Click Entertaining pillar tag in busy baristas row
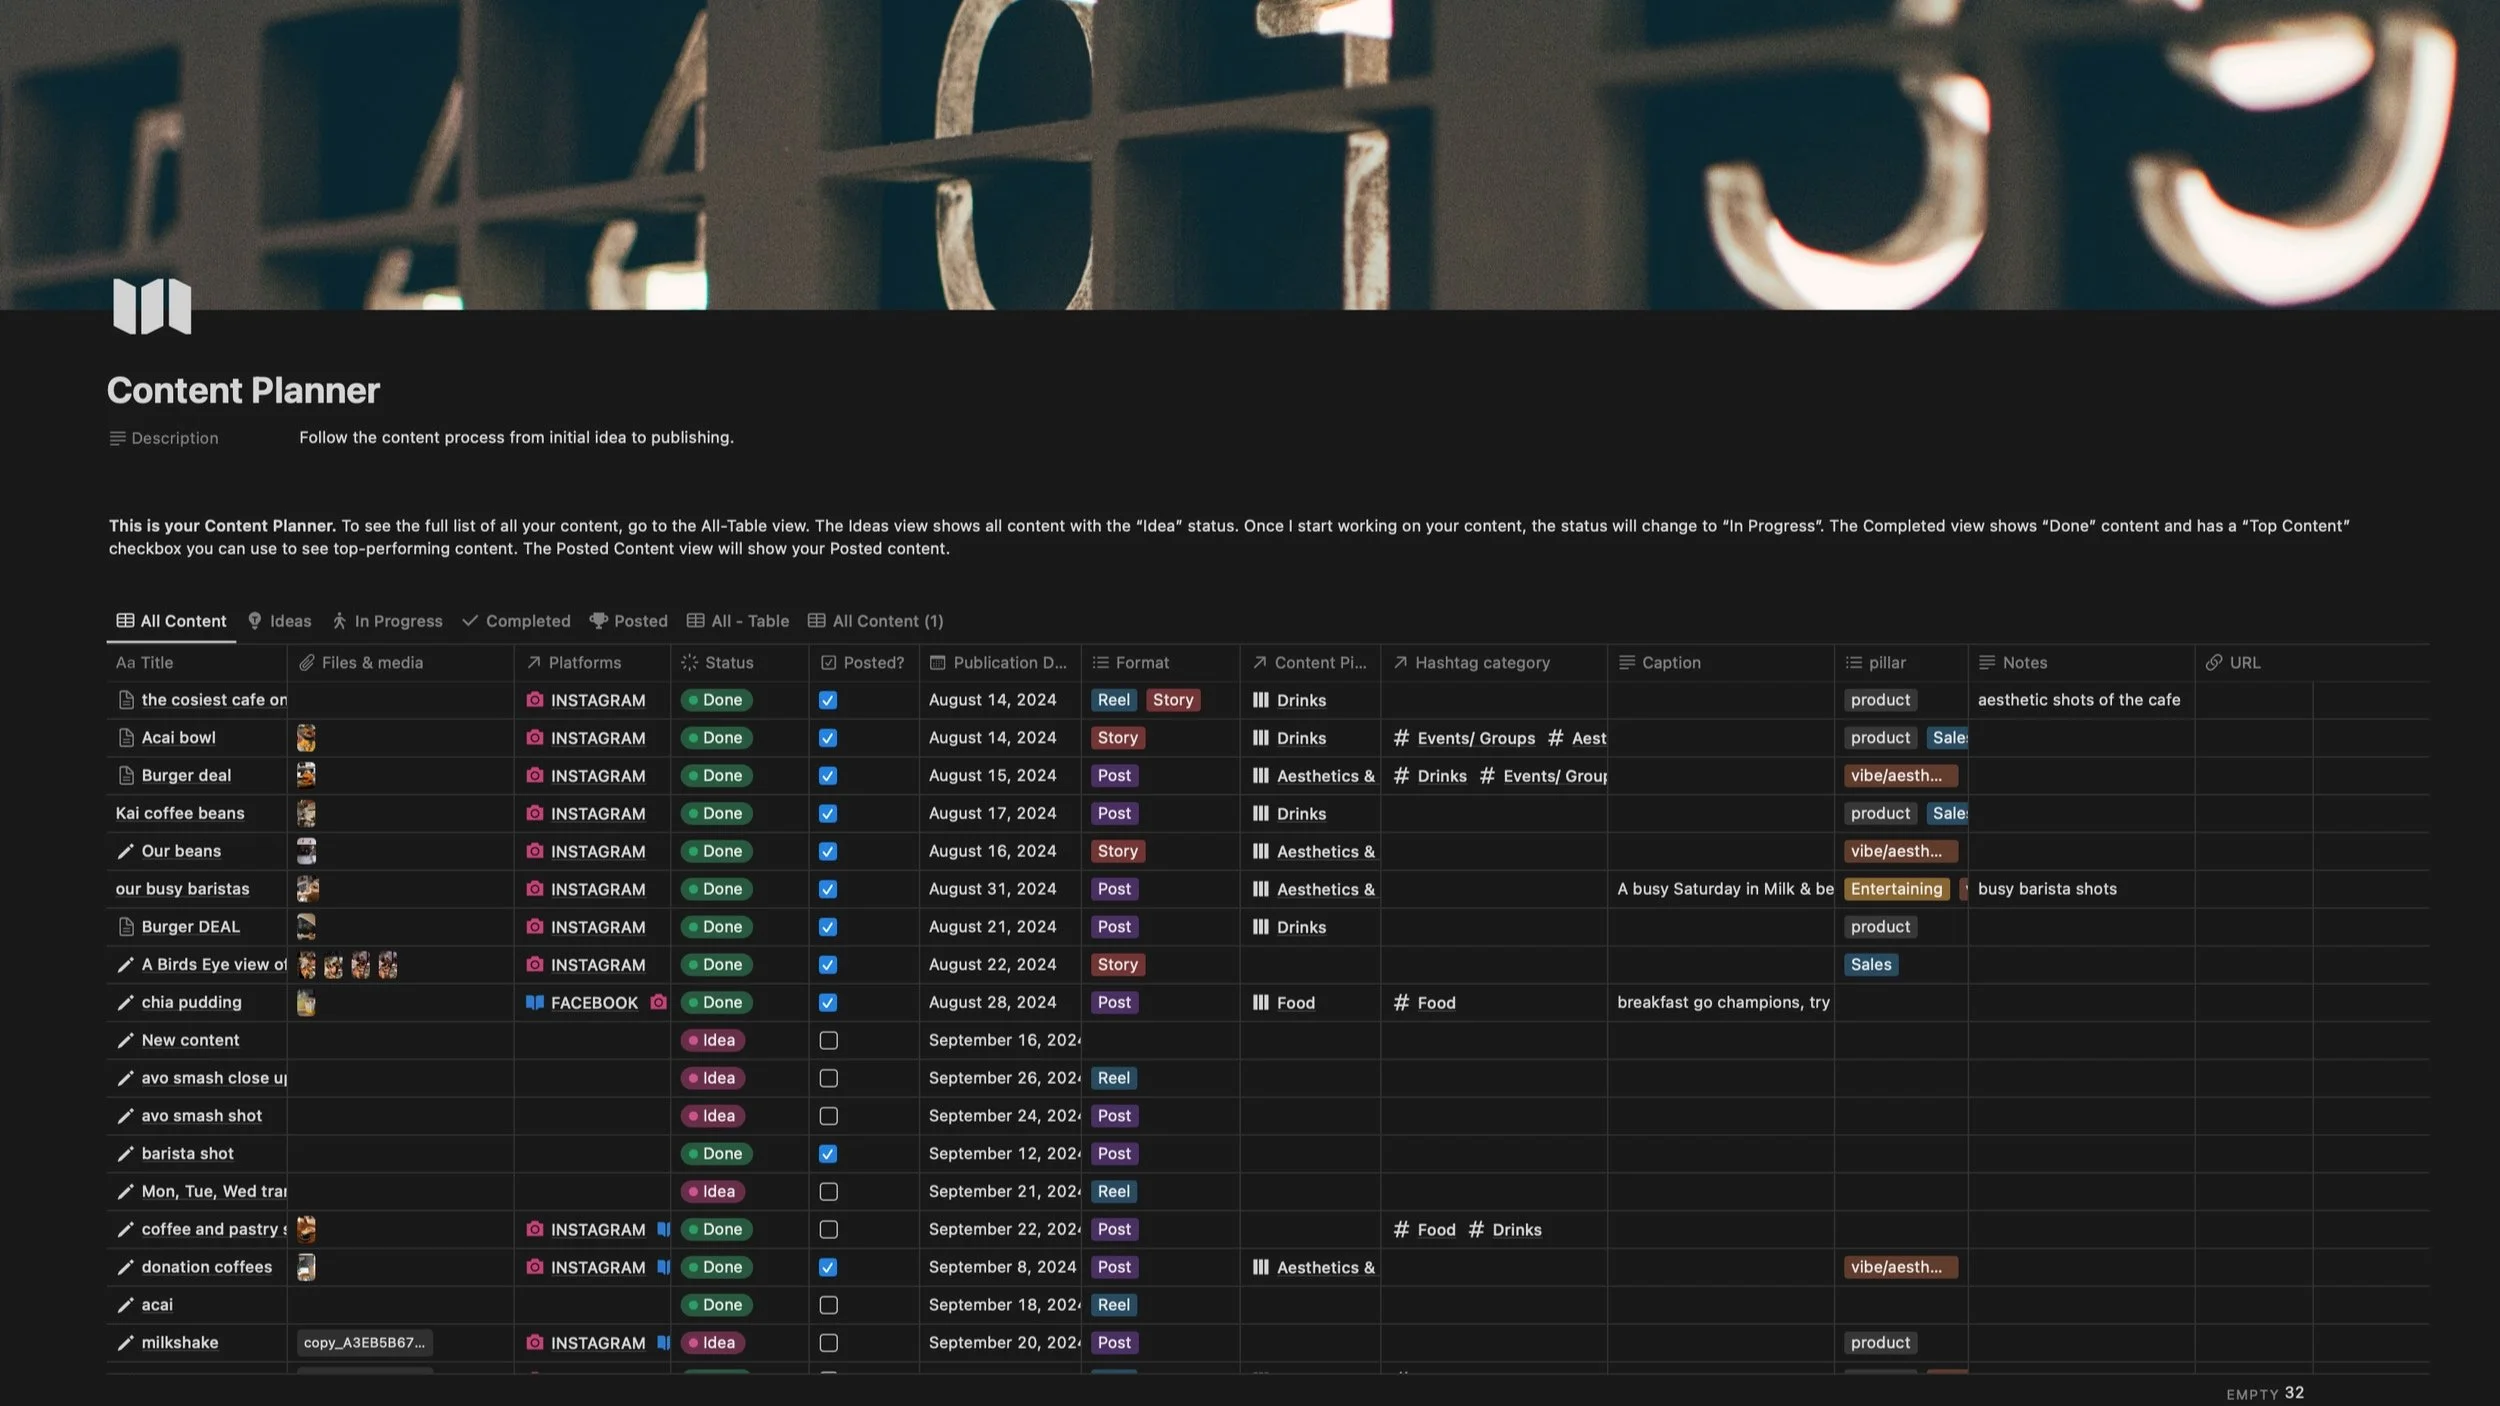The width and height of the screenshot is (2500, 1406). click(1896, 889)
